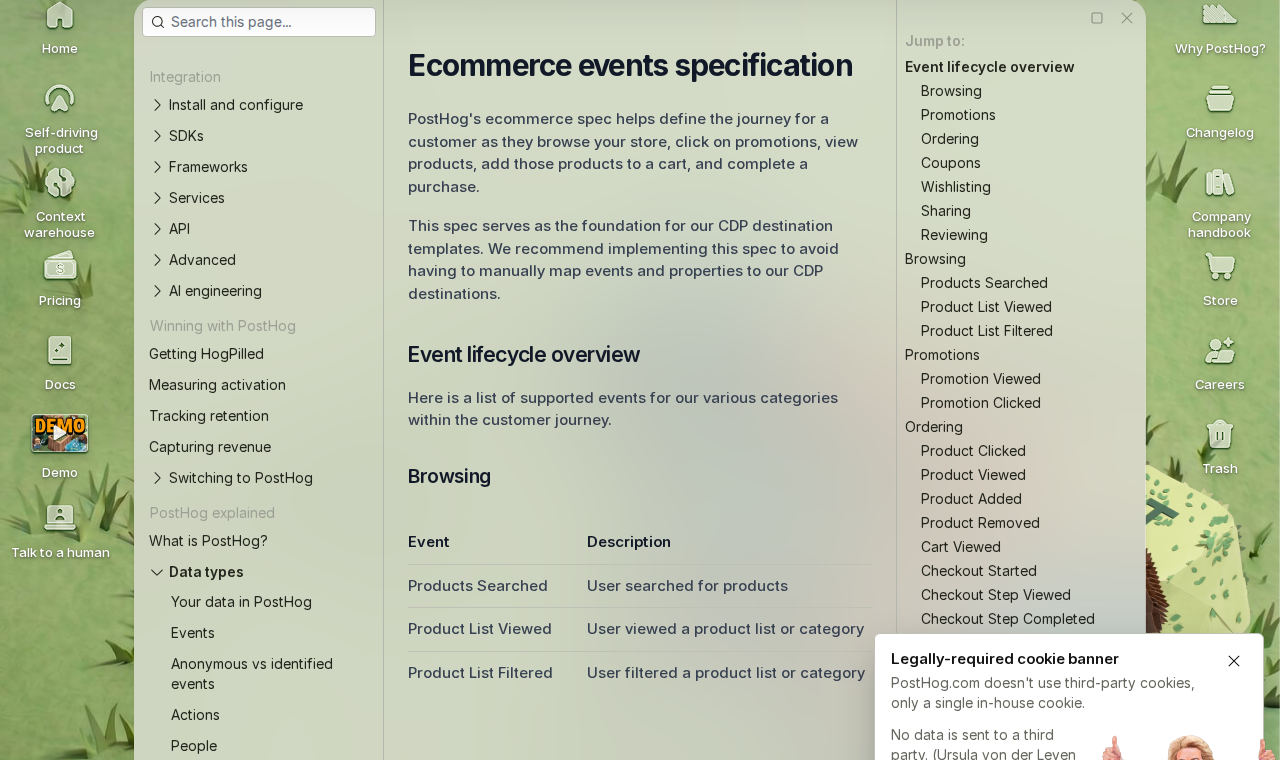The image size is (1280, 760).
Task: Expand the Services section
Action: click(x=259, y=198)
